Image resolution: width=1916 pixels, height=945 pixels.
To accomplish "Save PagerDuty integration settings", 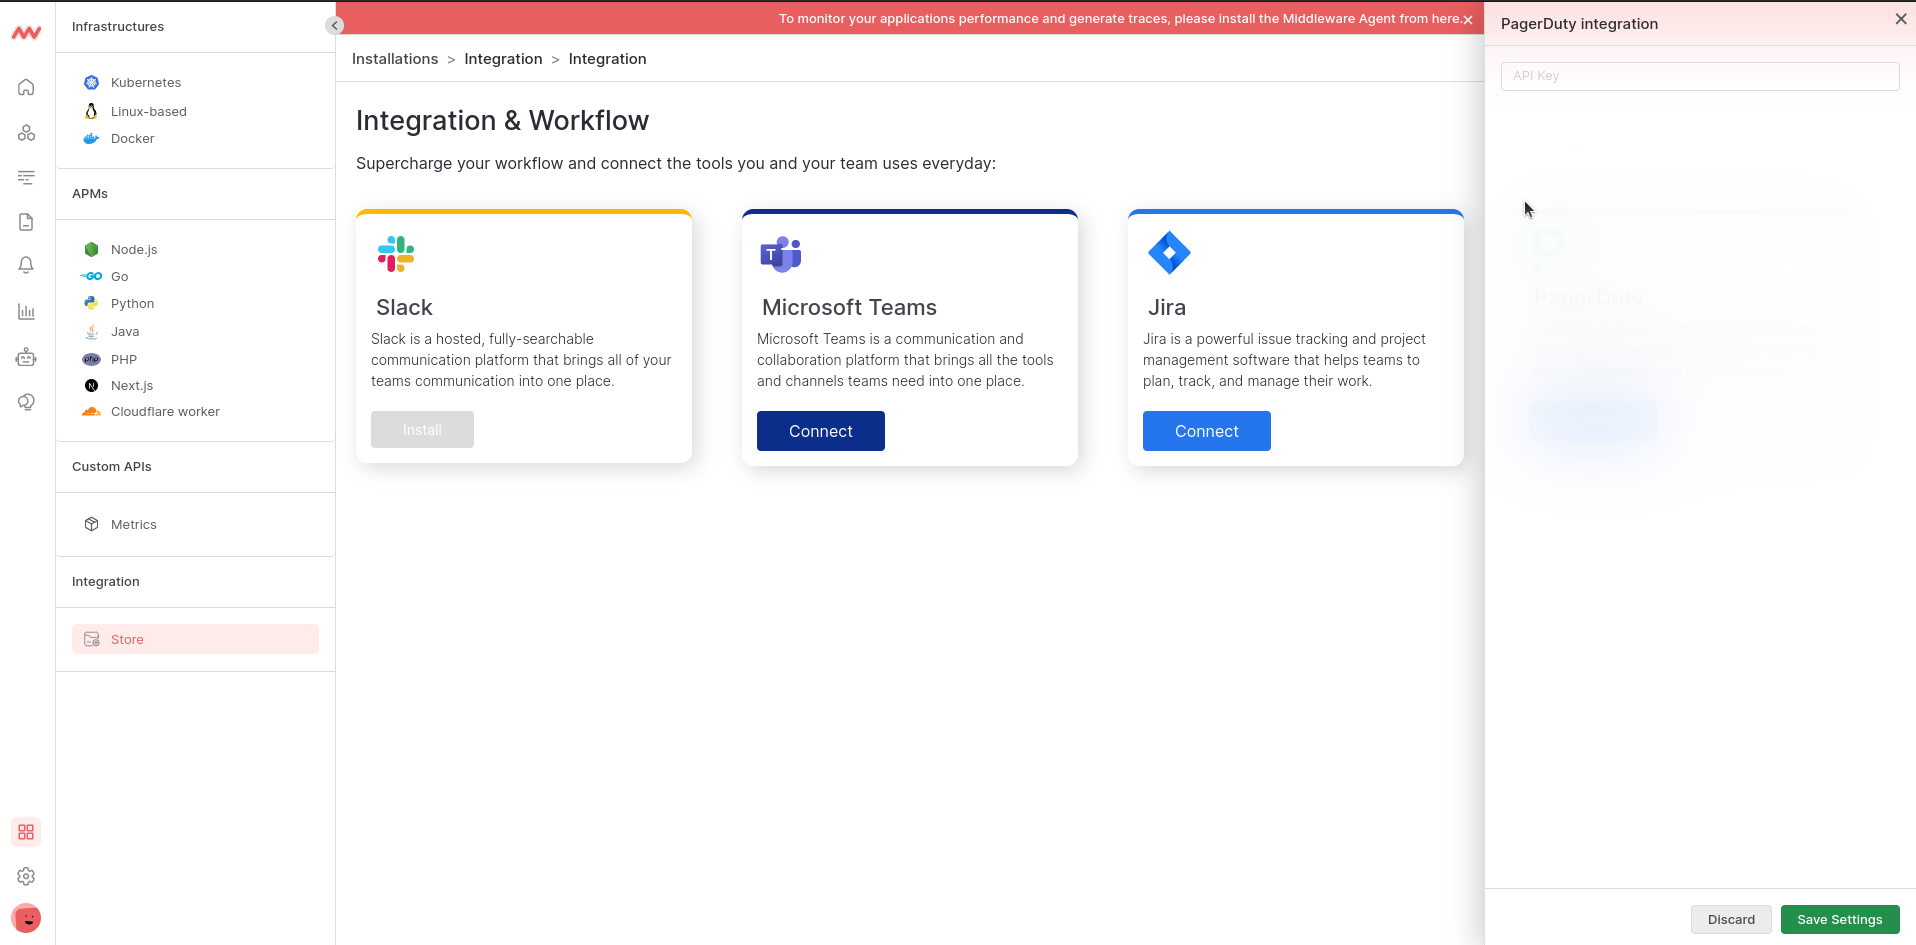I will coord(1840,919).
